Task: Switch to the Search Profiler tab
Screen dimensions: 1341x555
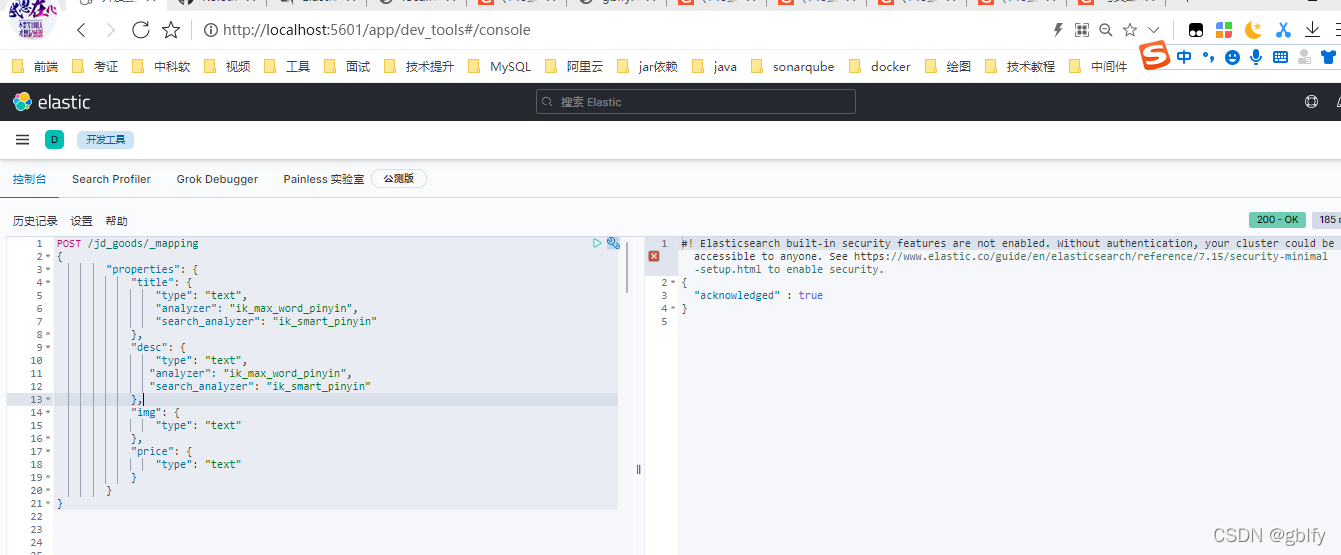Action: click(x=111, y=179)
